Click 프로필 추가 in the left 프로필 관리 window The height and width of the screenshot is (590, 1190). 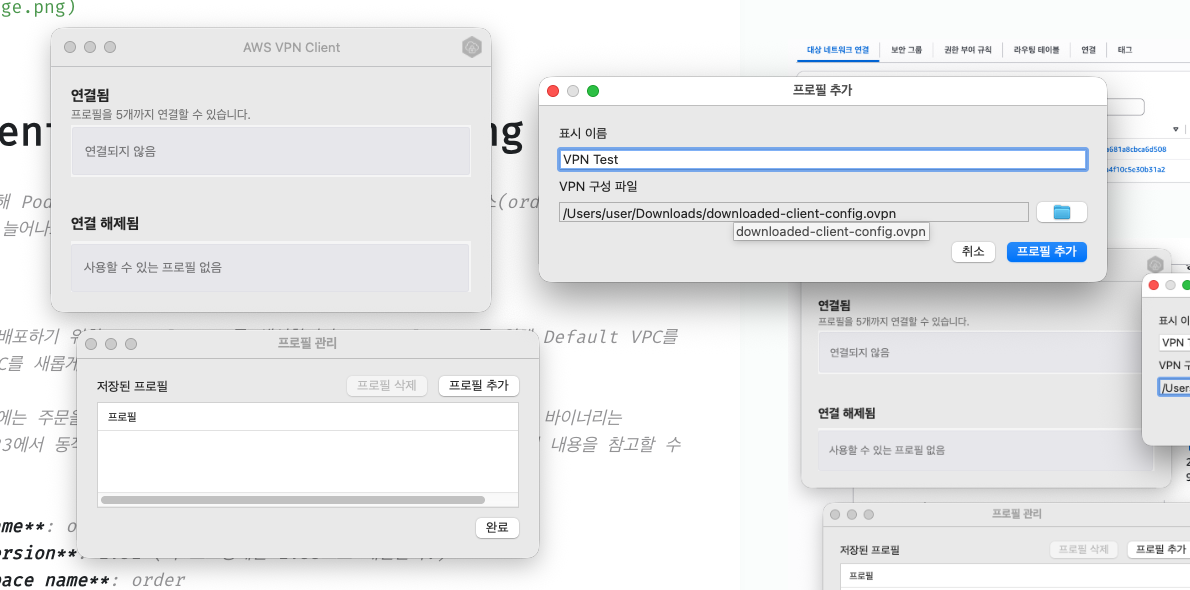(x=478, y=385)
